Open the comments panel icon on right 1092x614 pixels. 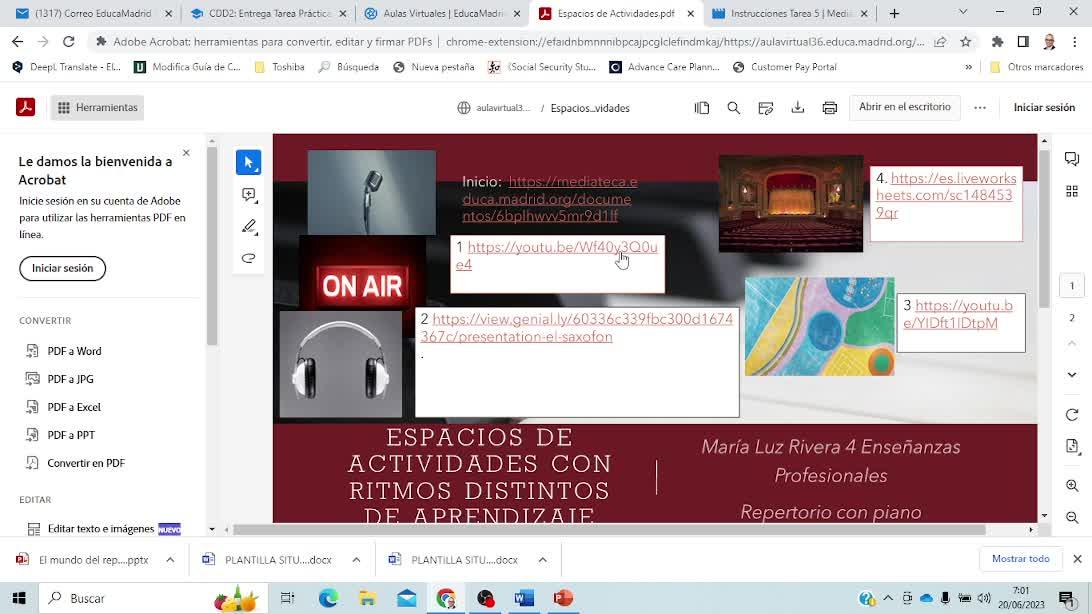(x=1072, y=159)
